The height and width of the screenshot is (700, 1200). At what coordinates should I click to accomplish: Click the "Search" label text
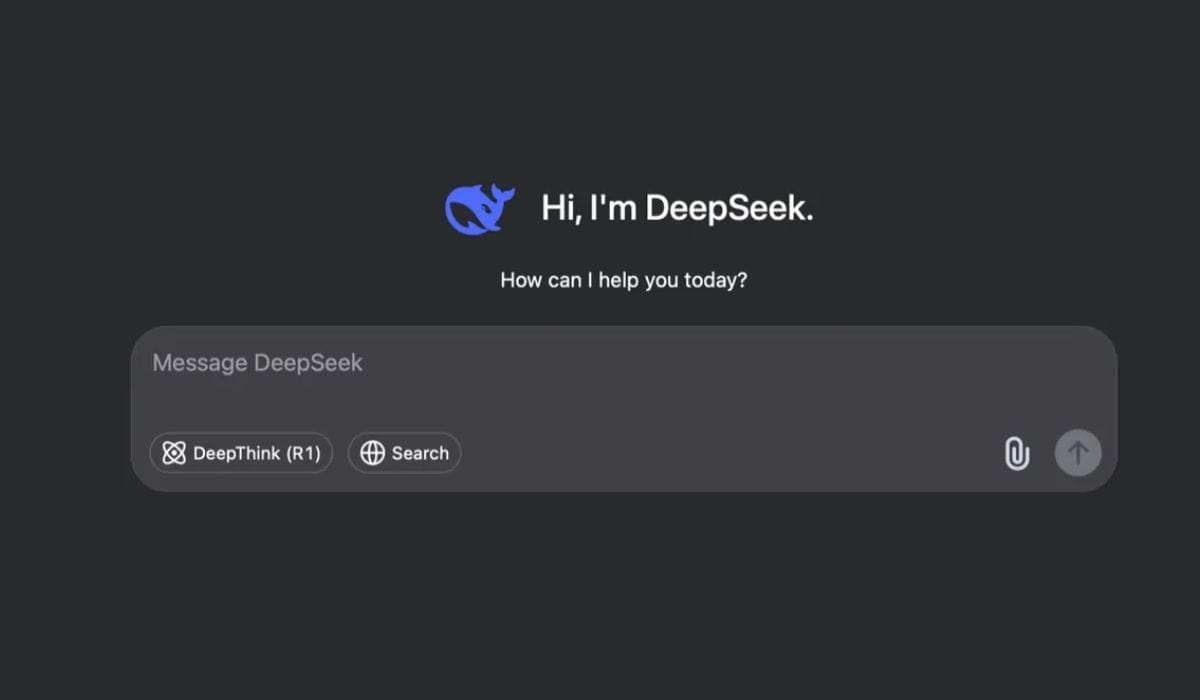pyautogui.click(x=420, y=453)
